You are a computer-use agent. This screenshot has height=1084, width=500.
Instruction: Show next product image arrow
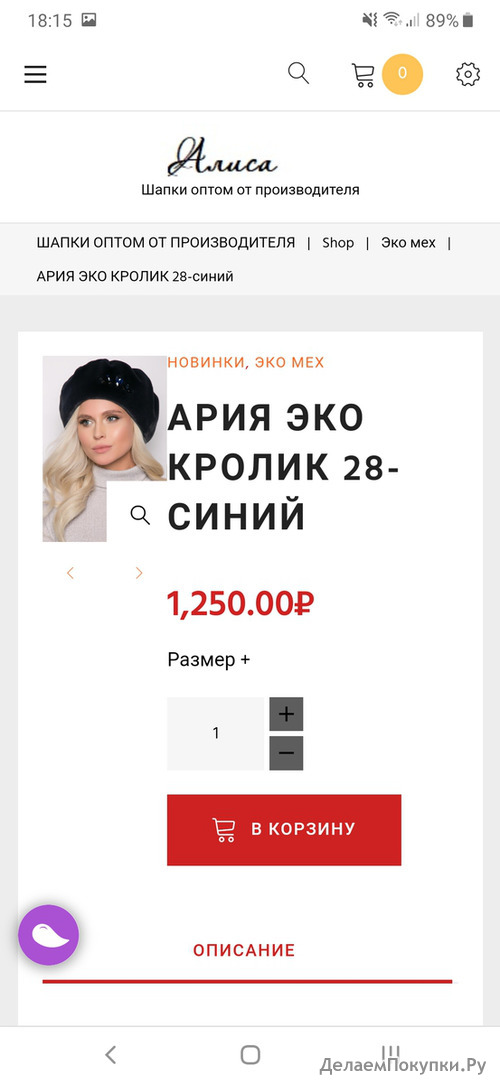click(139, 572)
